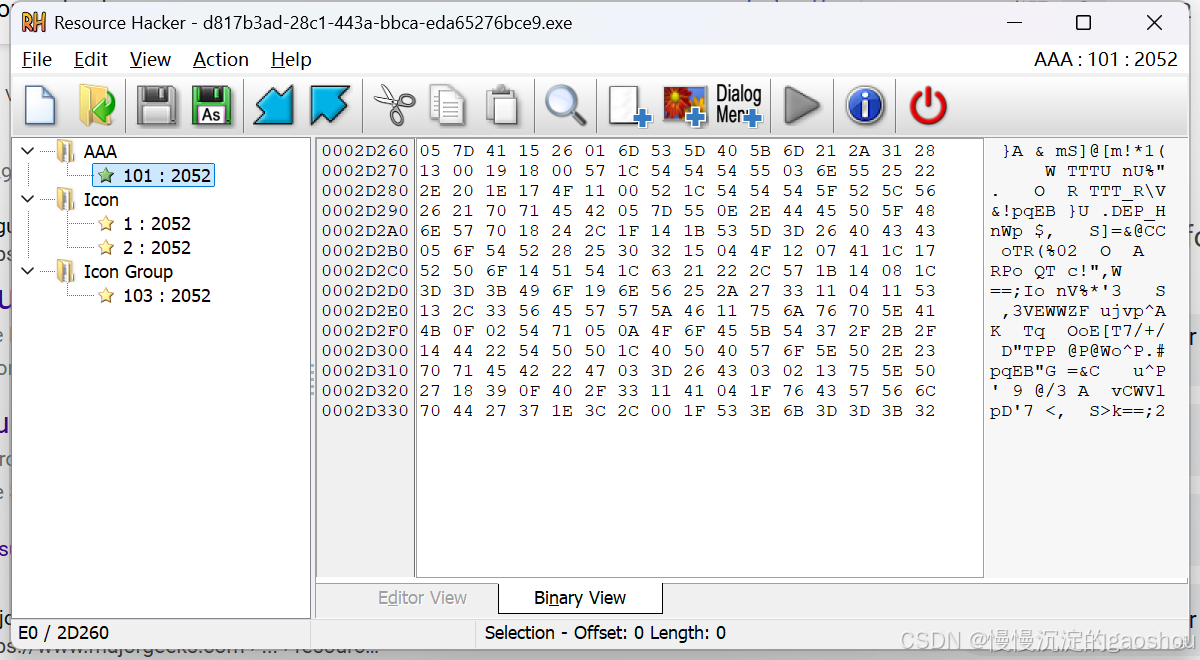
Task: Click hex row starting 13 00 19 18
Action: coord(678,171)
